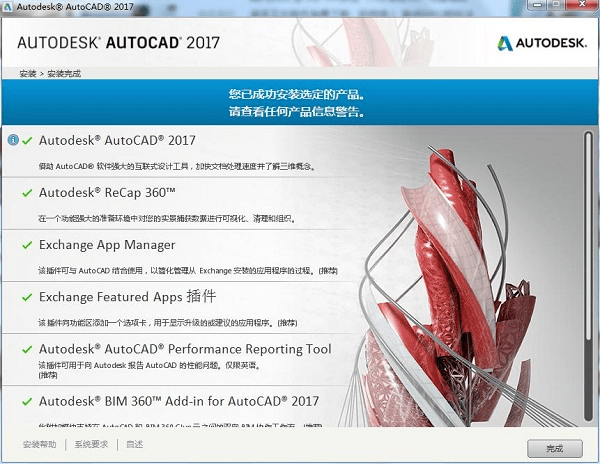The image size is (600, 464).
Task: Select the Exchange Featured Apps 插件 title
Action: [127, 297]
